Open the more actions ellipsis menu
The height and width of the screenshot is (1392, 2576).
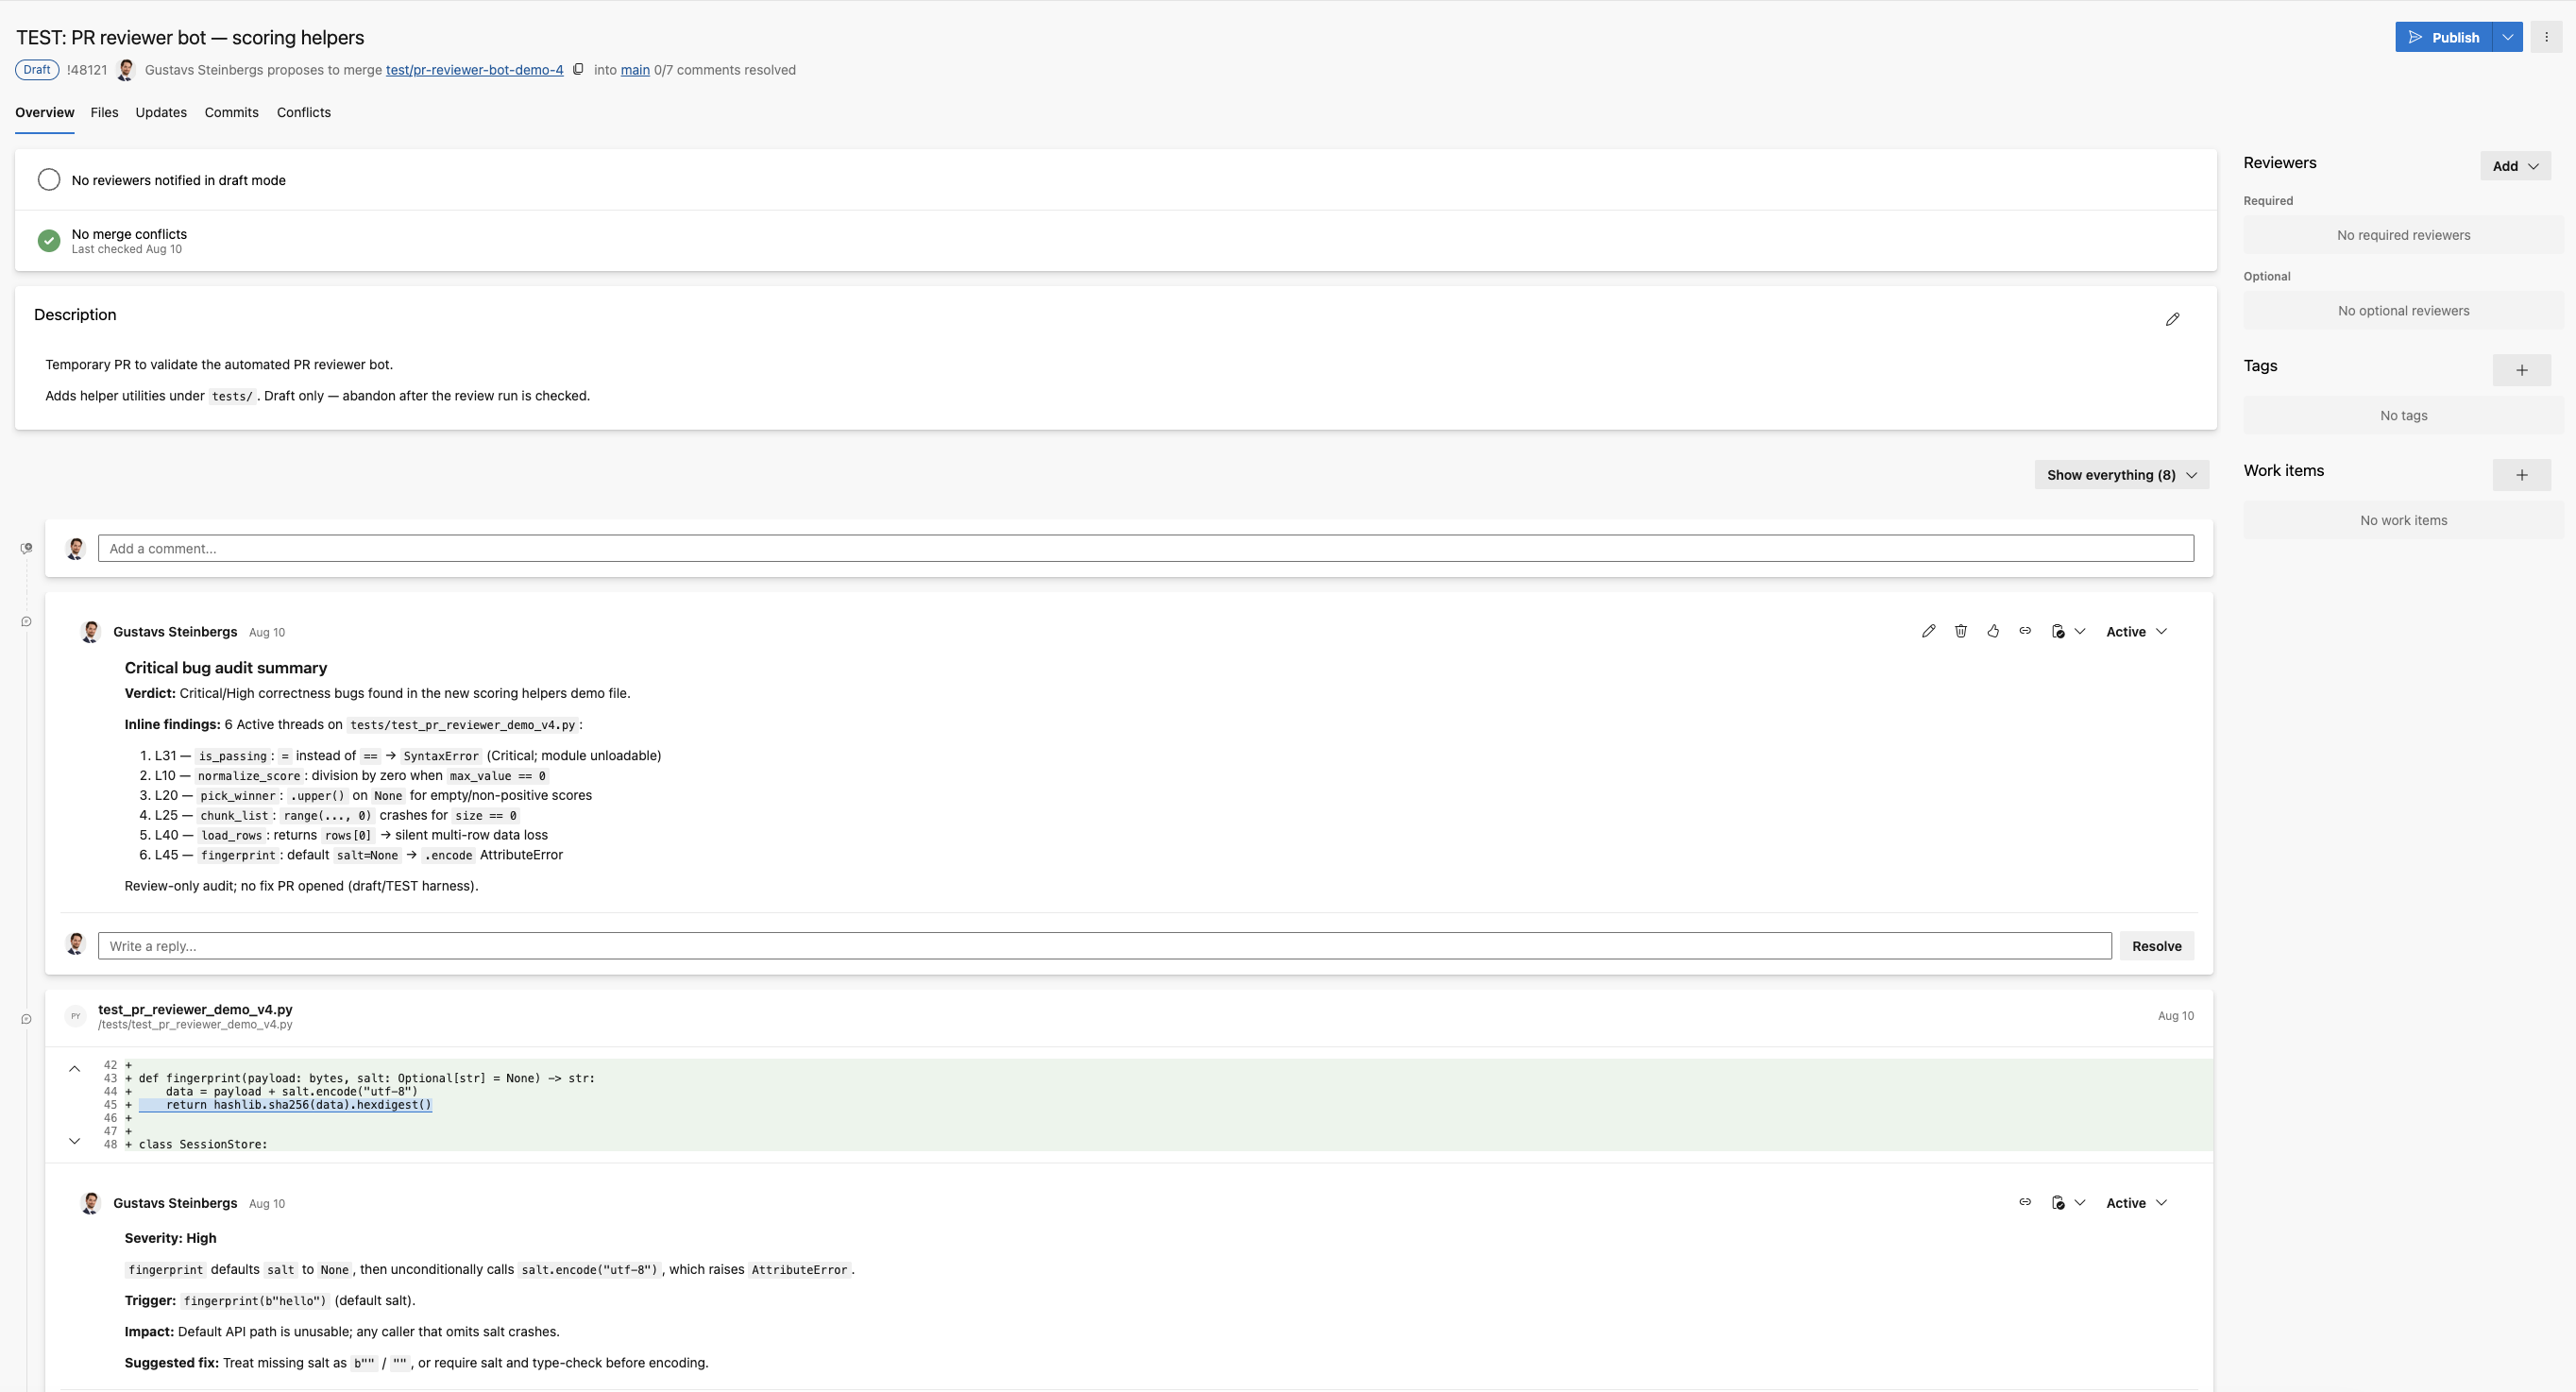click(2546, 37)
